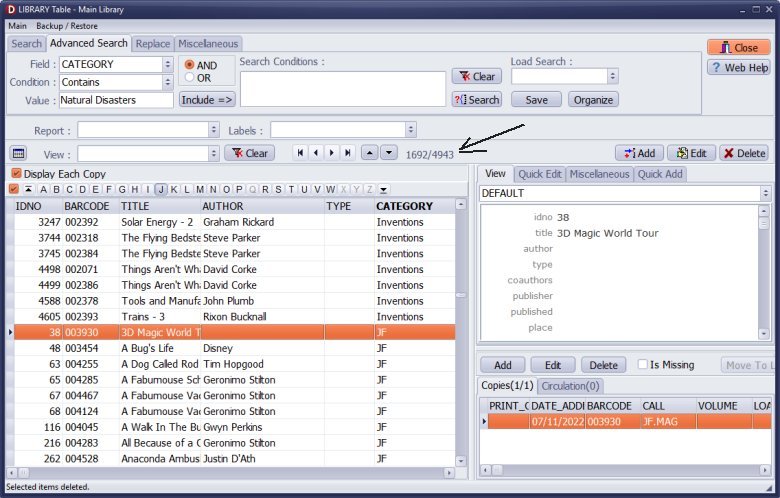780x498 pixels.
Task: Go to first record navigation arrow
Action: (300, 153)
